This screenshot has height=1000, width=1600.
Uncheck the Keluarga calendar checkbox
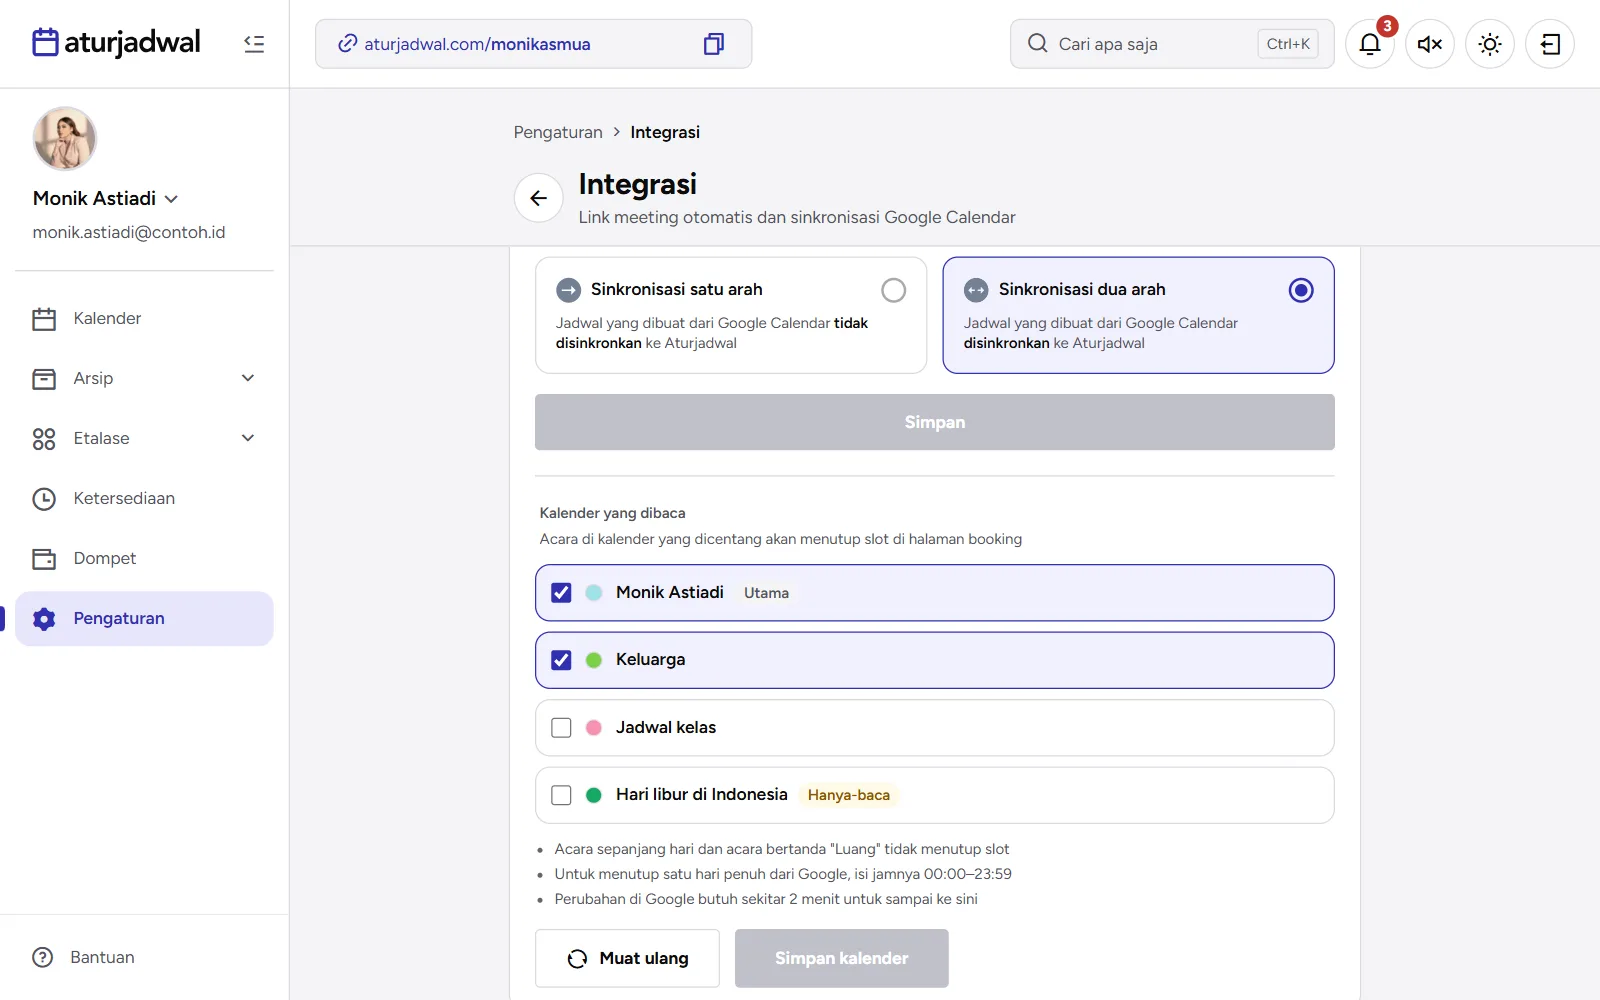[x=562, y=660]
